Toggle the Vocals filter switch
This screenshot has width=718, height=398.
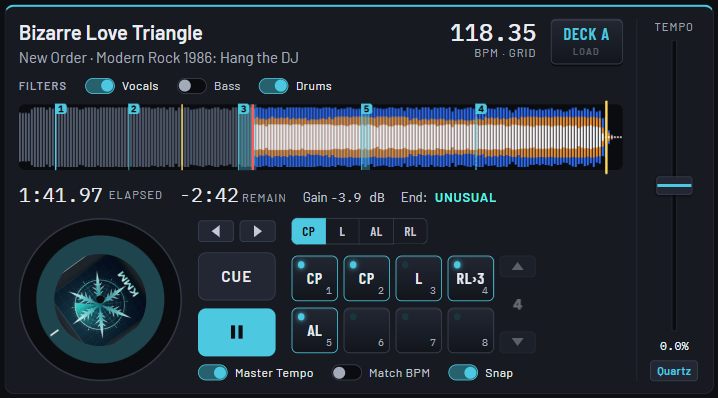tap(100, 86)
